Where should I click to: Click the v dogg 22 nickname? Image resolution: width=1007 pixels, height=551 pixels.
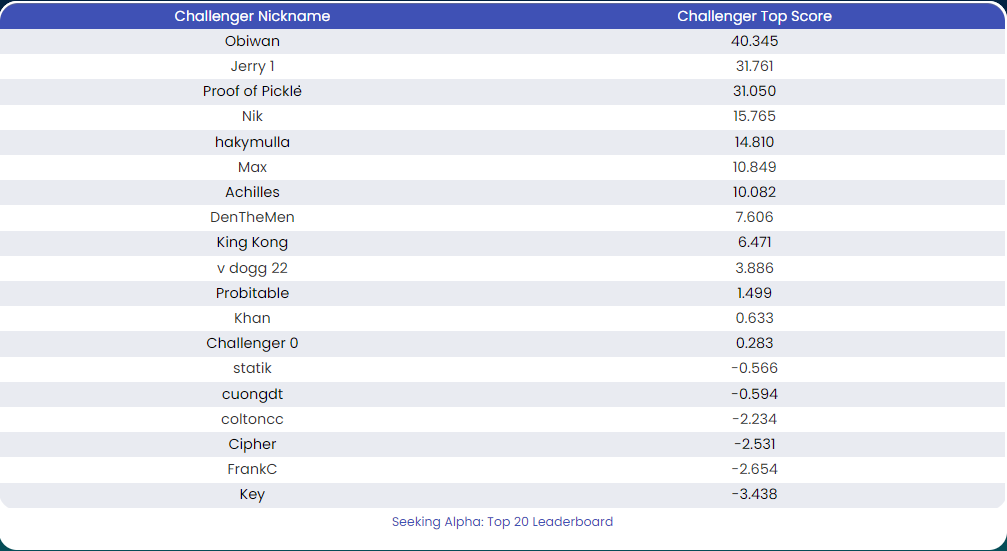click(x=252, y=268)
